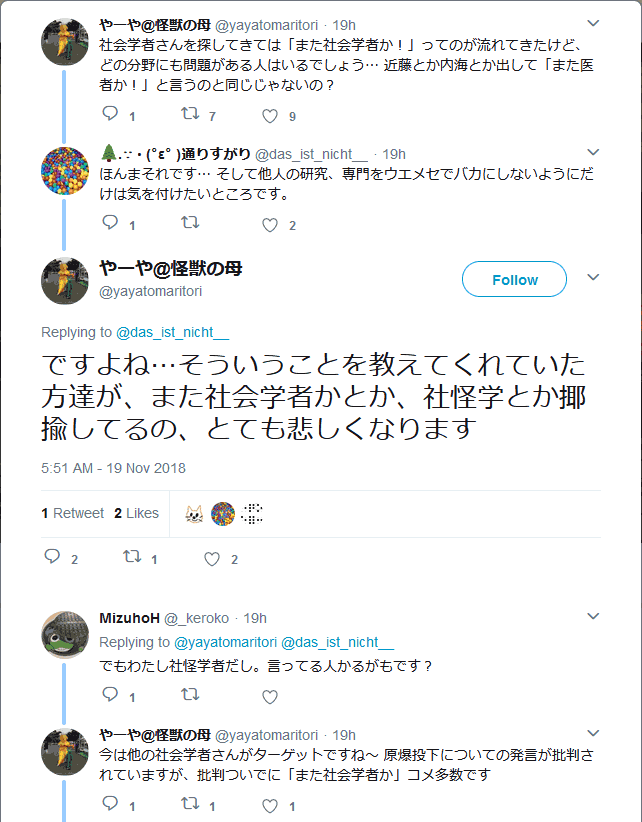Like the main tweet from 19 Nov 2018
The width and height of the screenshot is (642, 822).
coord(211,558)
